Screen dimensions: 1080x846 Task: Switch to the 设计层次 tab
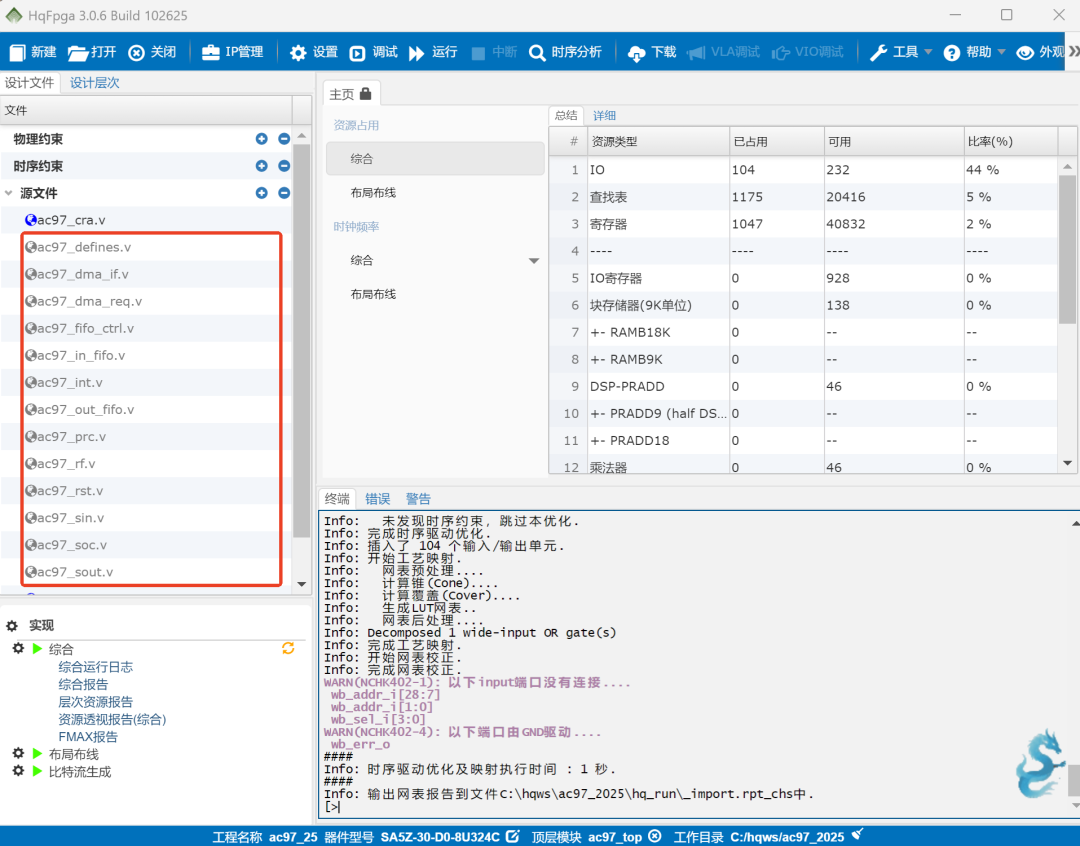coord(94,83)
